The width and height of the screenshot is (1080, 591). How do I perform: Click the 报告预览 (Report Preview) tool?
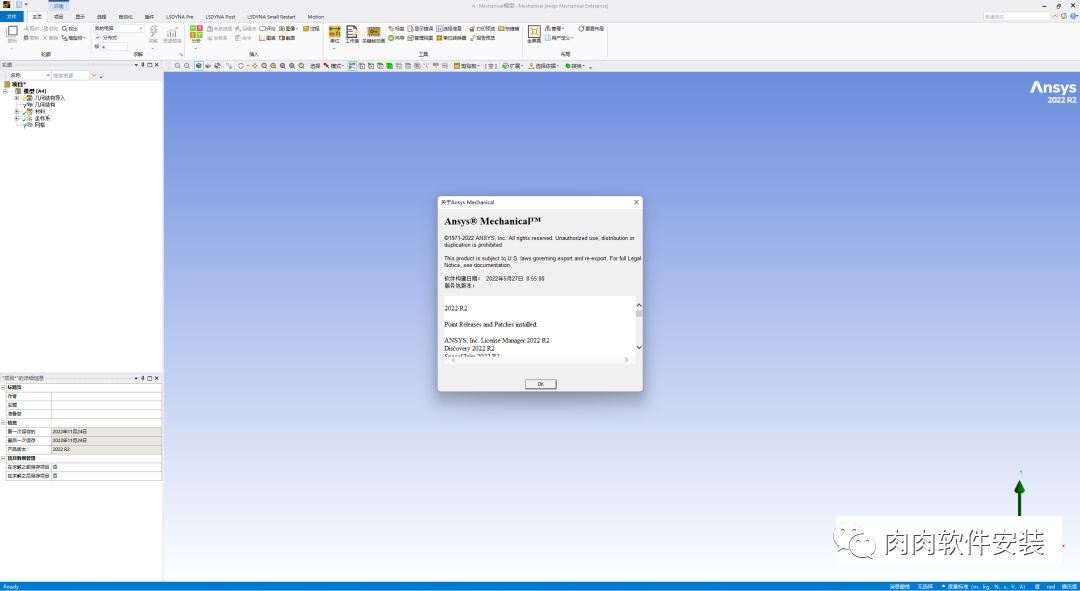pos(482,38)
